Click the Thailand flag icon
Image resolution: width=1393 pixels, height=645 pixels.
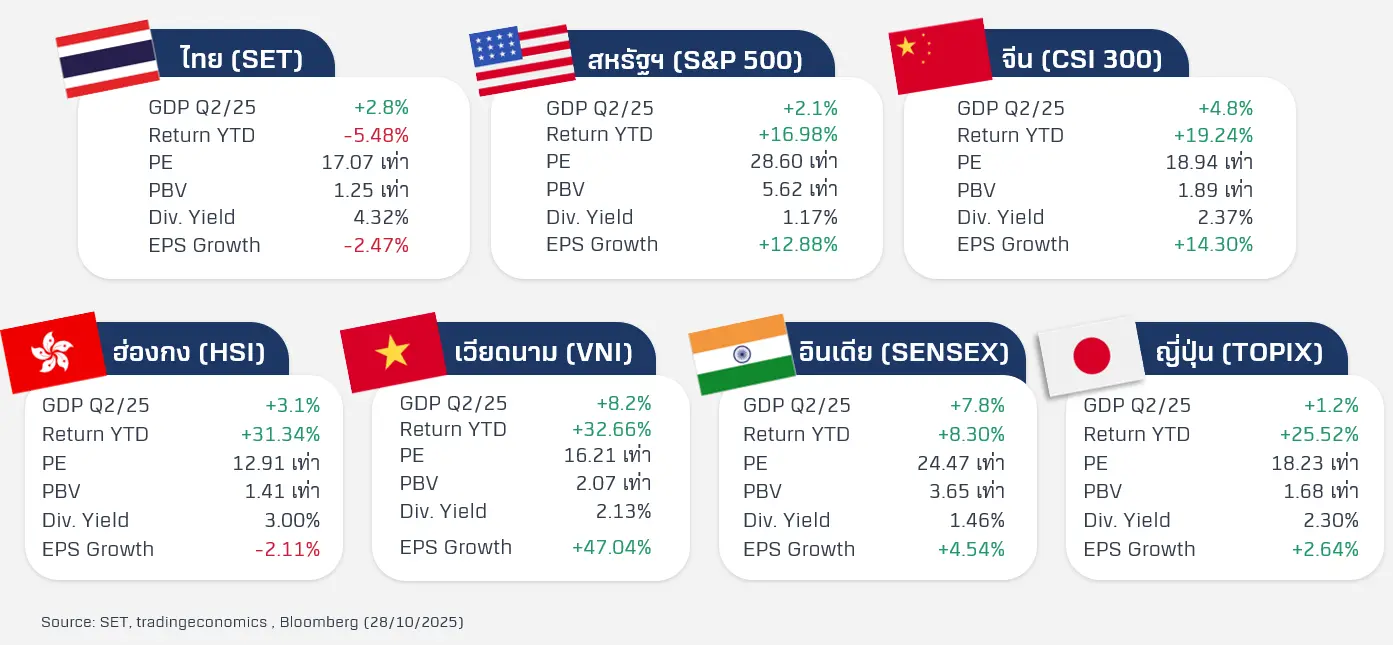click(107, 58)
